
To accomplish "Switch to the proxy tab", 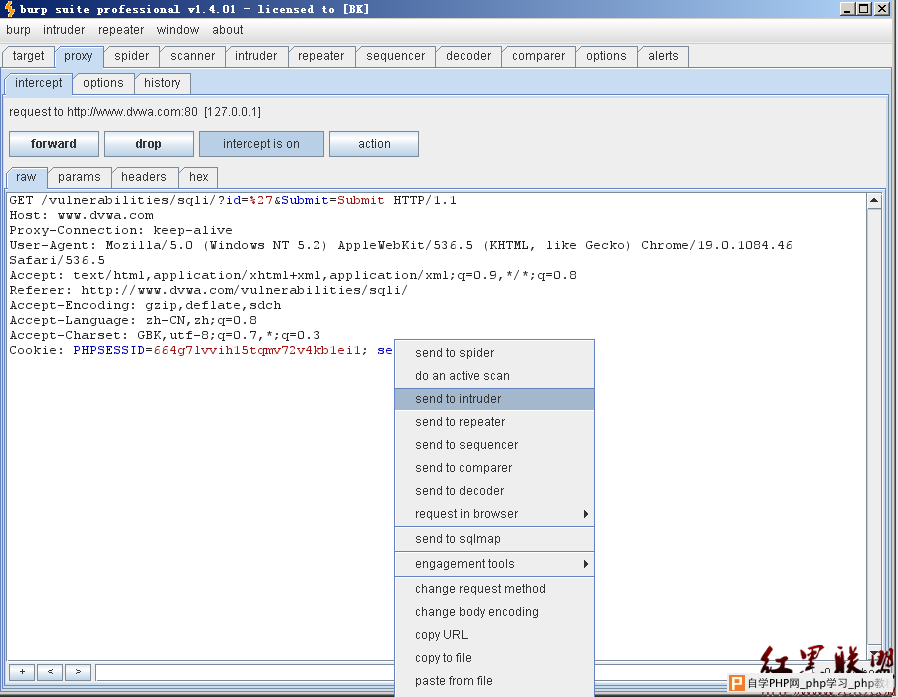I will point(78,56).
